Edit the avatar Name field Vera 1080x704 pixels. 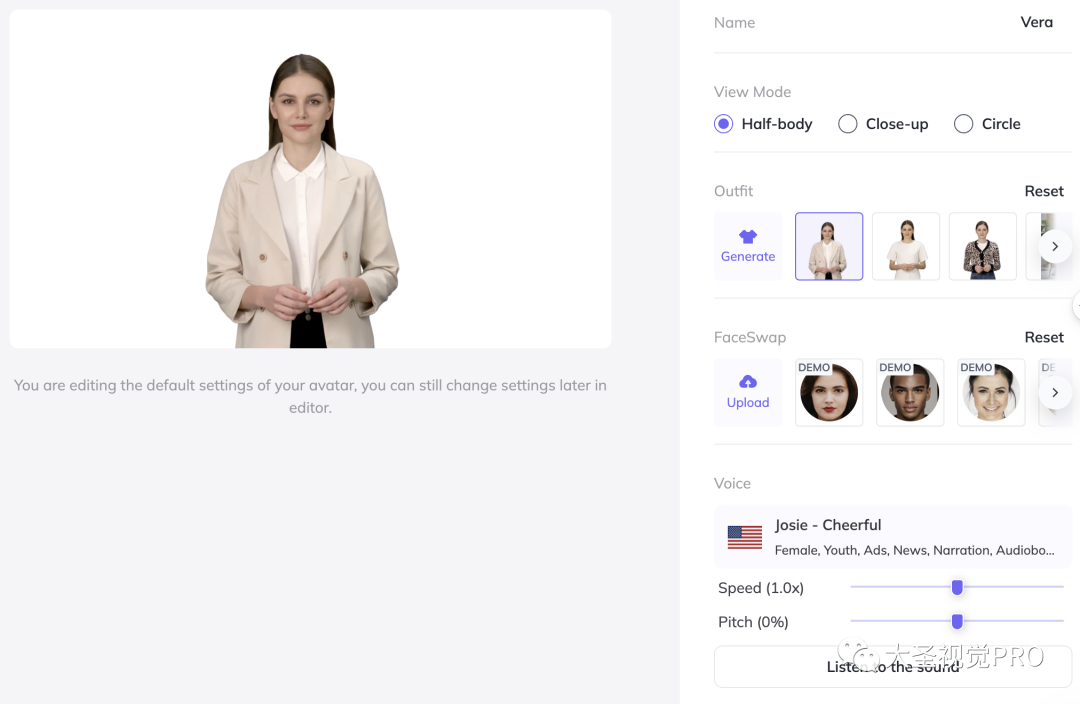tap(1036, 22)
